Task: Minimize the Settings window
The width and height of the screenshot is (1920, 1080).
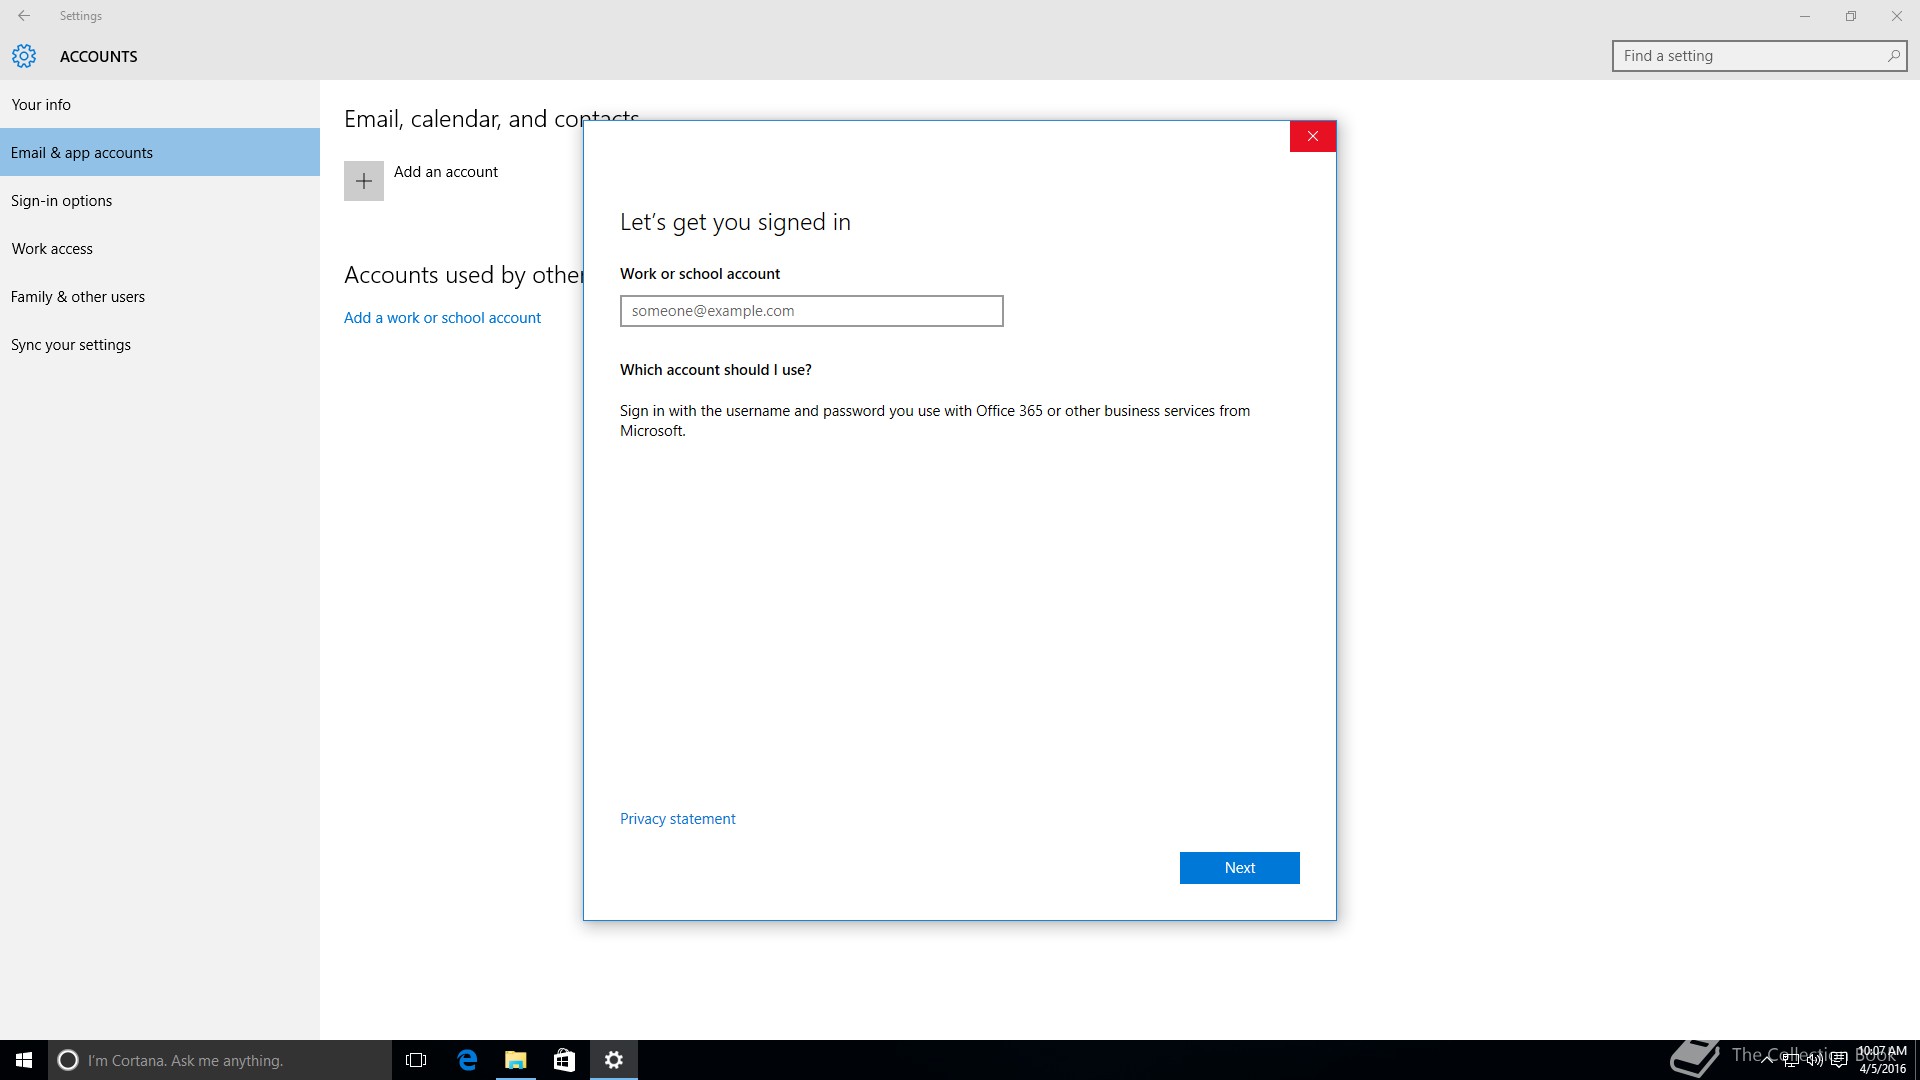Action: pyautogui.click(x=1805, y=16)
